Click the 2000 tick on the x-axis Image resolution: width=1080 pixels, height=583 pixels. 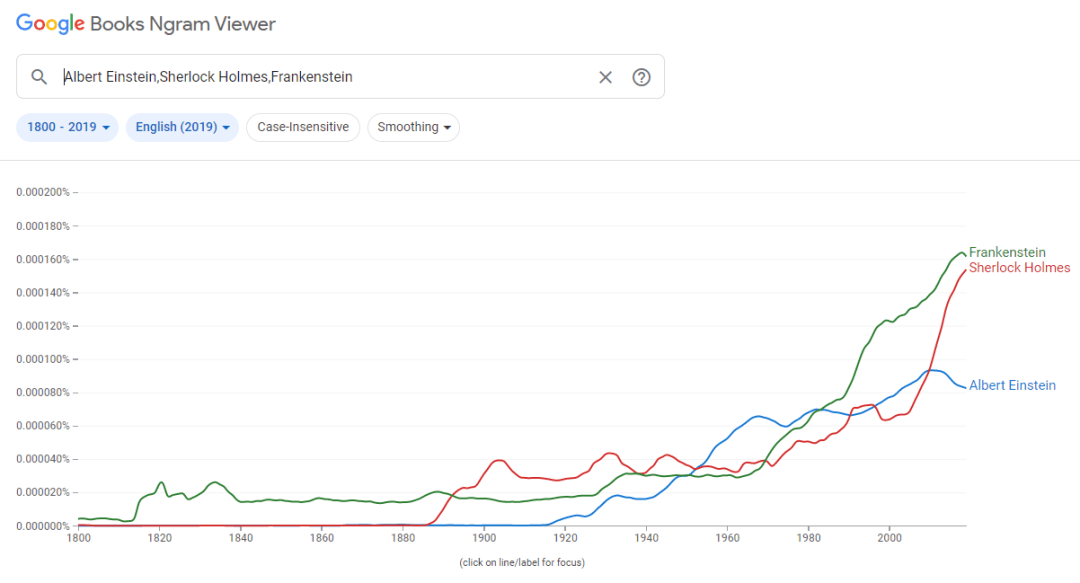click(889, 537)
